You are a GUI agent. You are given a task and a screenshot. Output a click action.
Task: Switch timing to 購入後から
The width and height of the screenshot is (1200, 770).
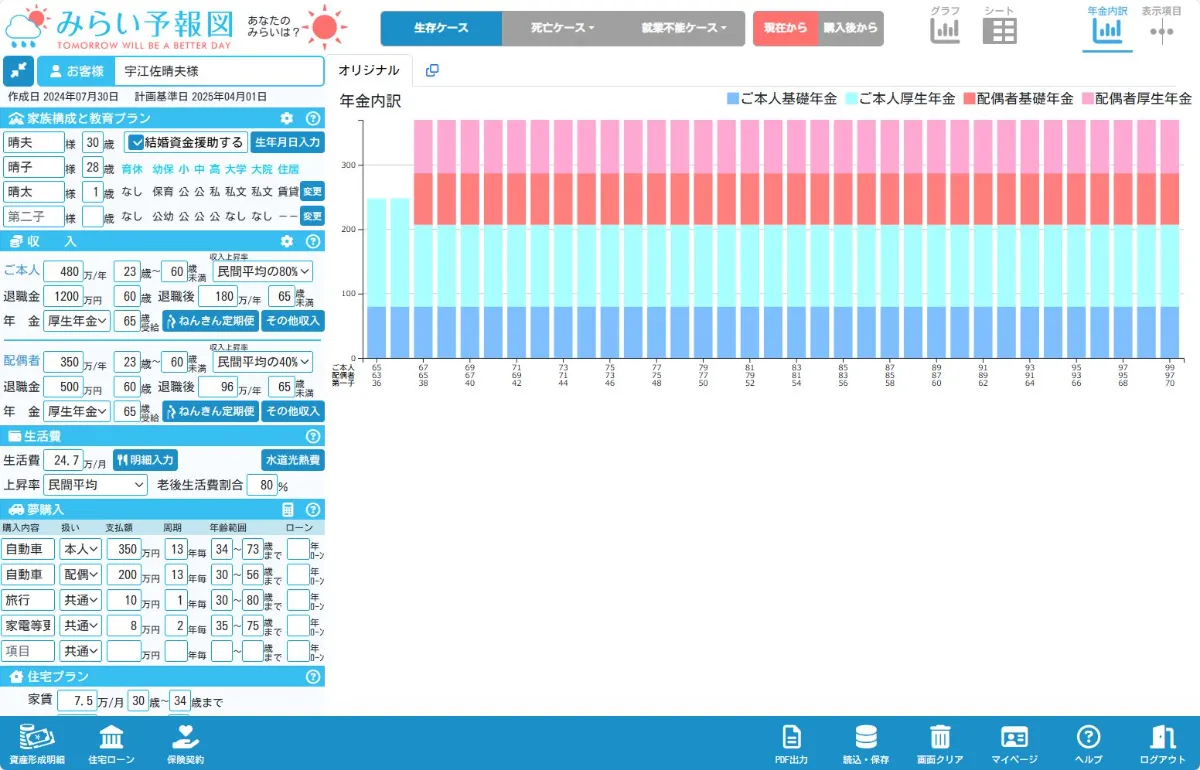(x=851, y=28)
